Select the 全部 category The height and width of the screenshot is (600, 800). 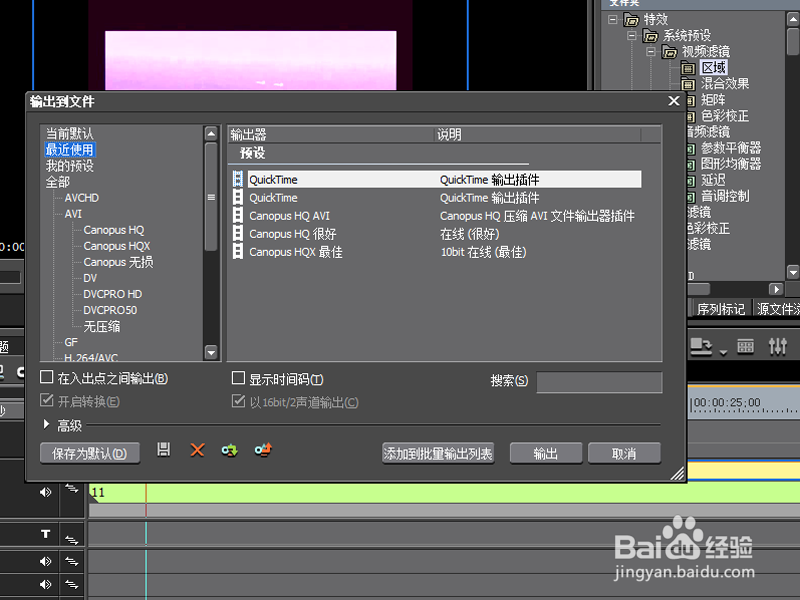pyautogui.click(x=58, y=182)
